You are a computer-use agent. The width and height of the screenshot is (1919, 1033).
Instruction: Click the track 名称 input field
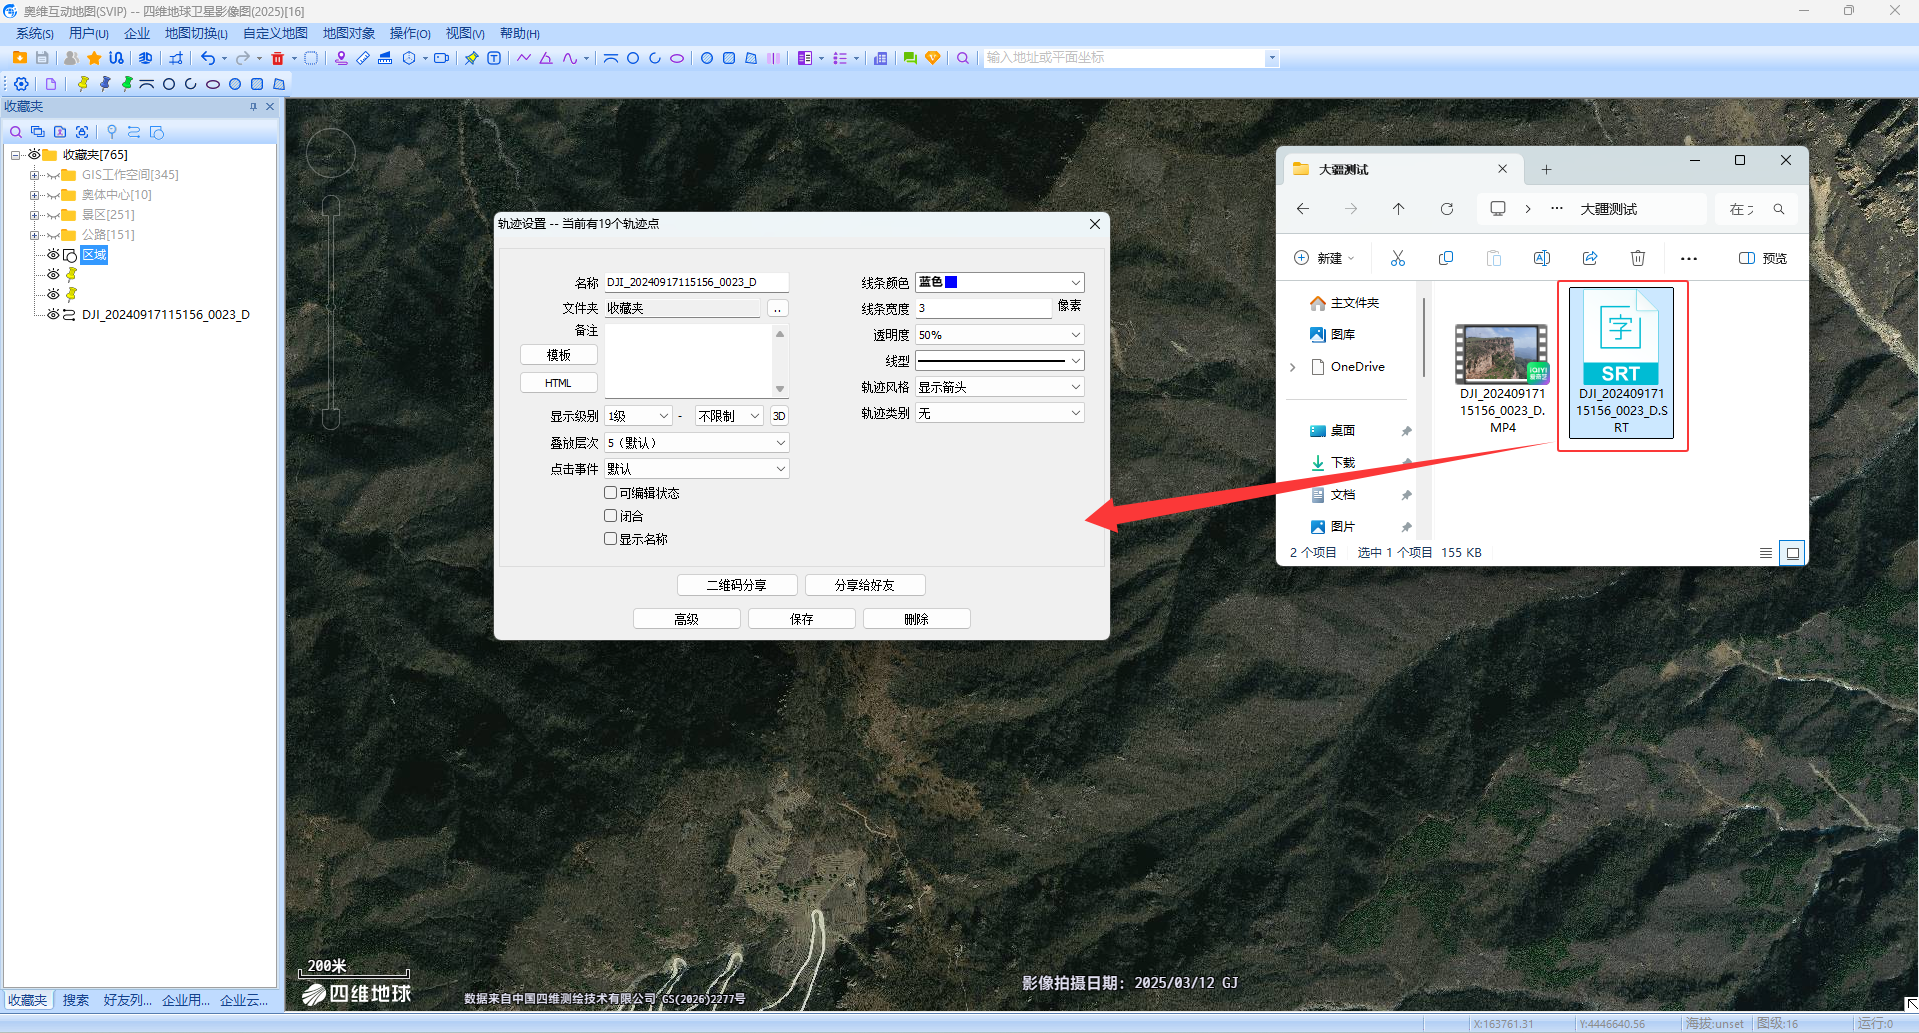point(697,283)
